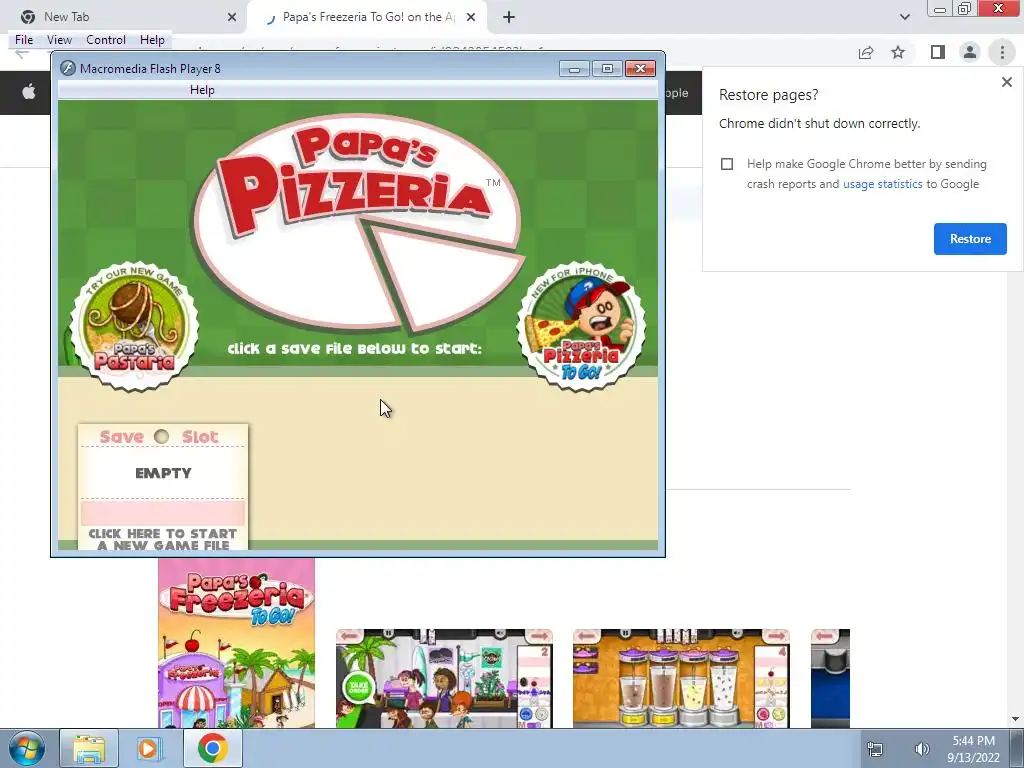Click the Flash Player title bar icon
The image size is (1024, 768).
tap(67, 69)
